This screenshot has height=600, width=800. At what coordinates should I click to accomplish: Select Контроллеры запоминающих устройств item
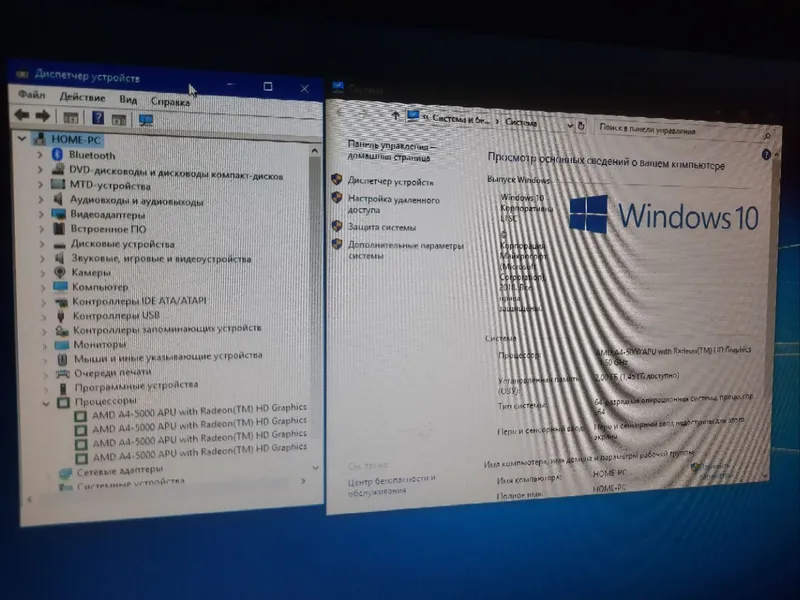167,329
